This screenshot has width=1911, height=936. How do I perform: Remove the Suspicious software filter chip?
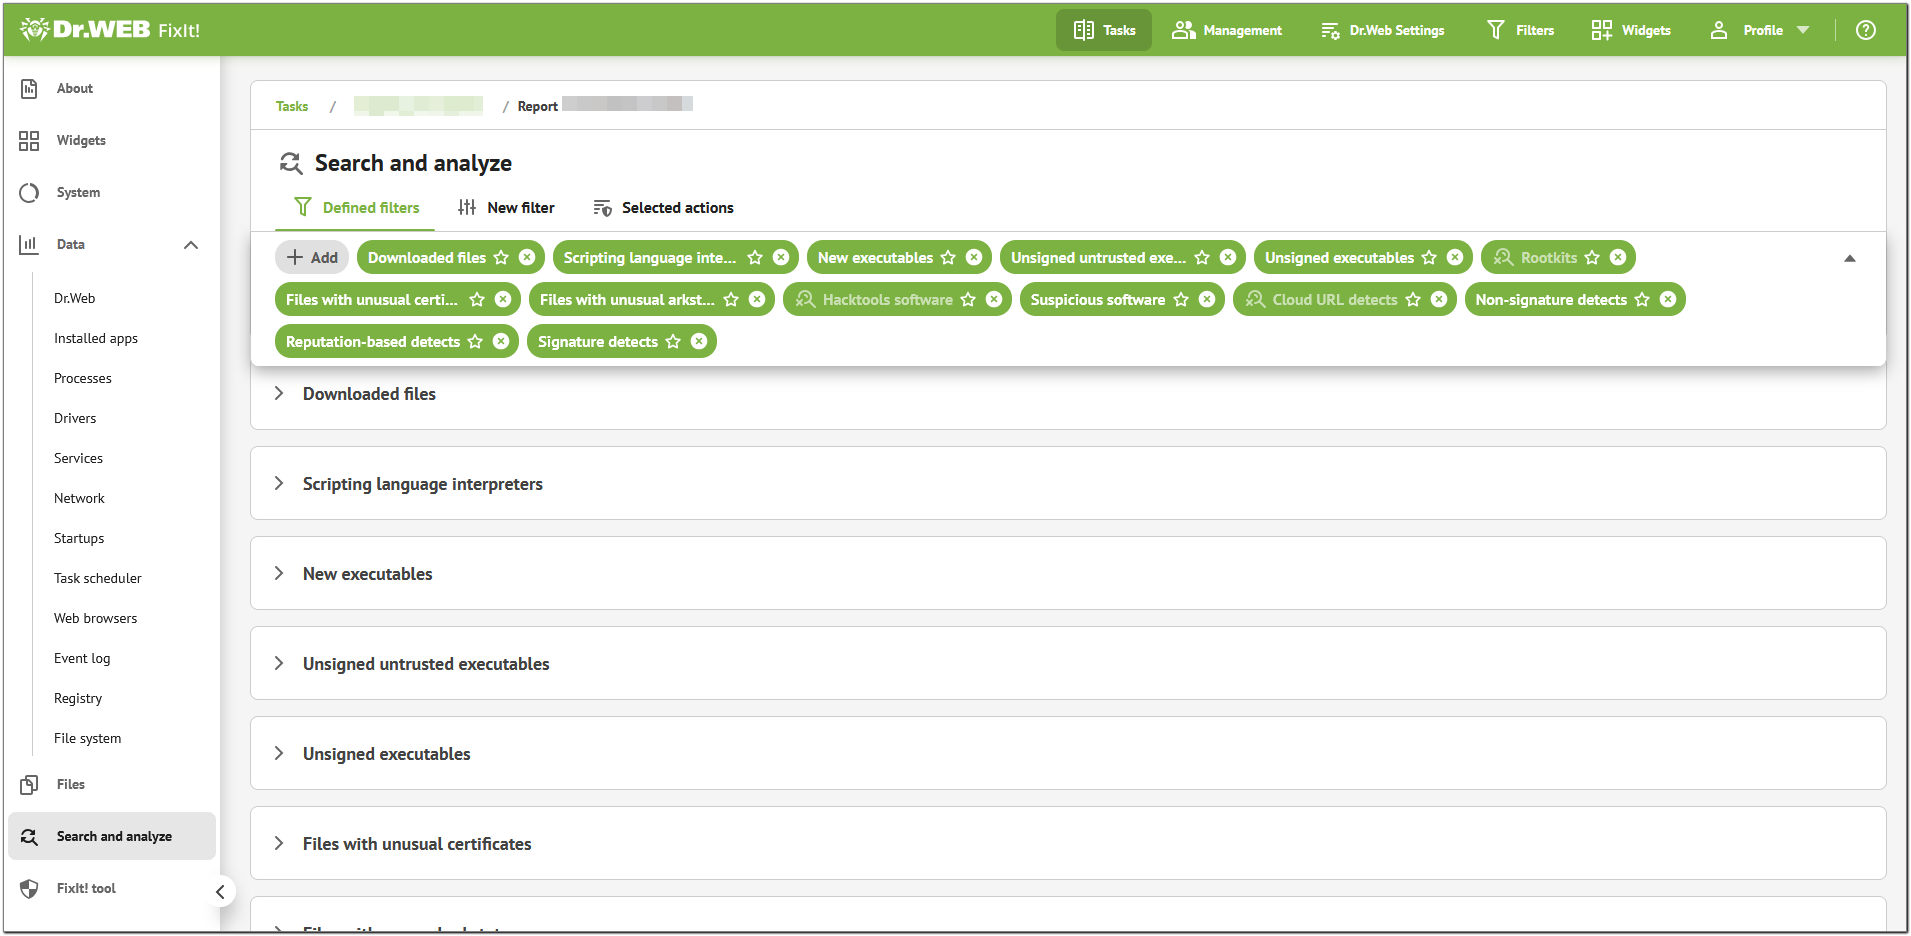click(x=1207, y=299)
